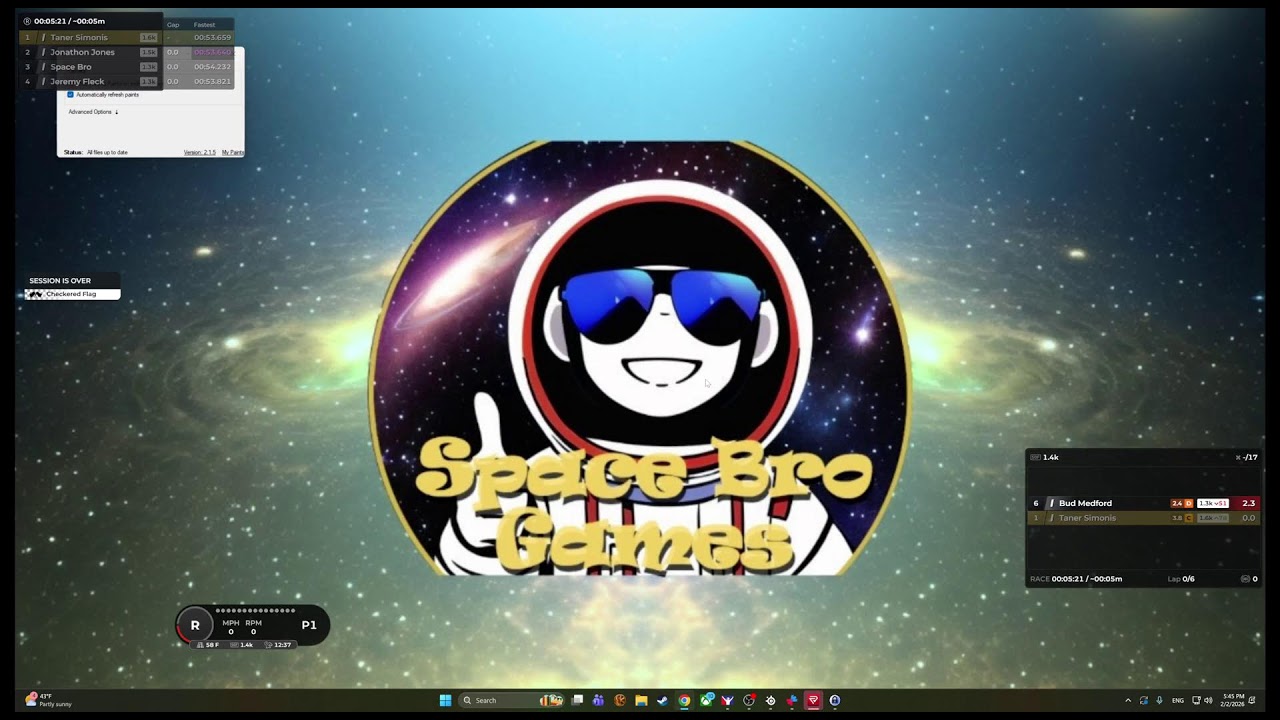This screenshot has height=720, width=1280.
Task: Click the Lap 0/6 counter
Action: coord(1181,579)
